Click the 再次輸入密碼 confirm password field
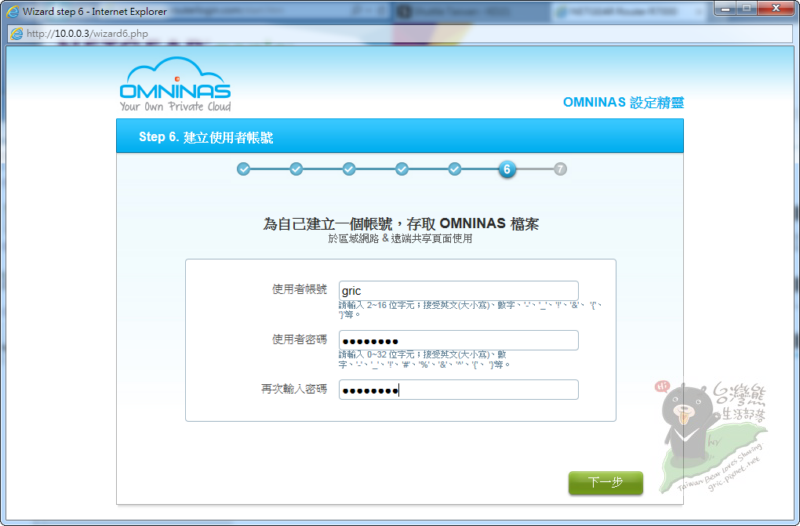The width and height of the screenshot is (800, 526). point(459,390)
